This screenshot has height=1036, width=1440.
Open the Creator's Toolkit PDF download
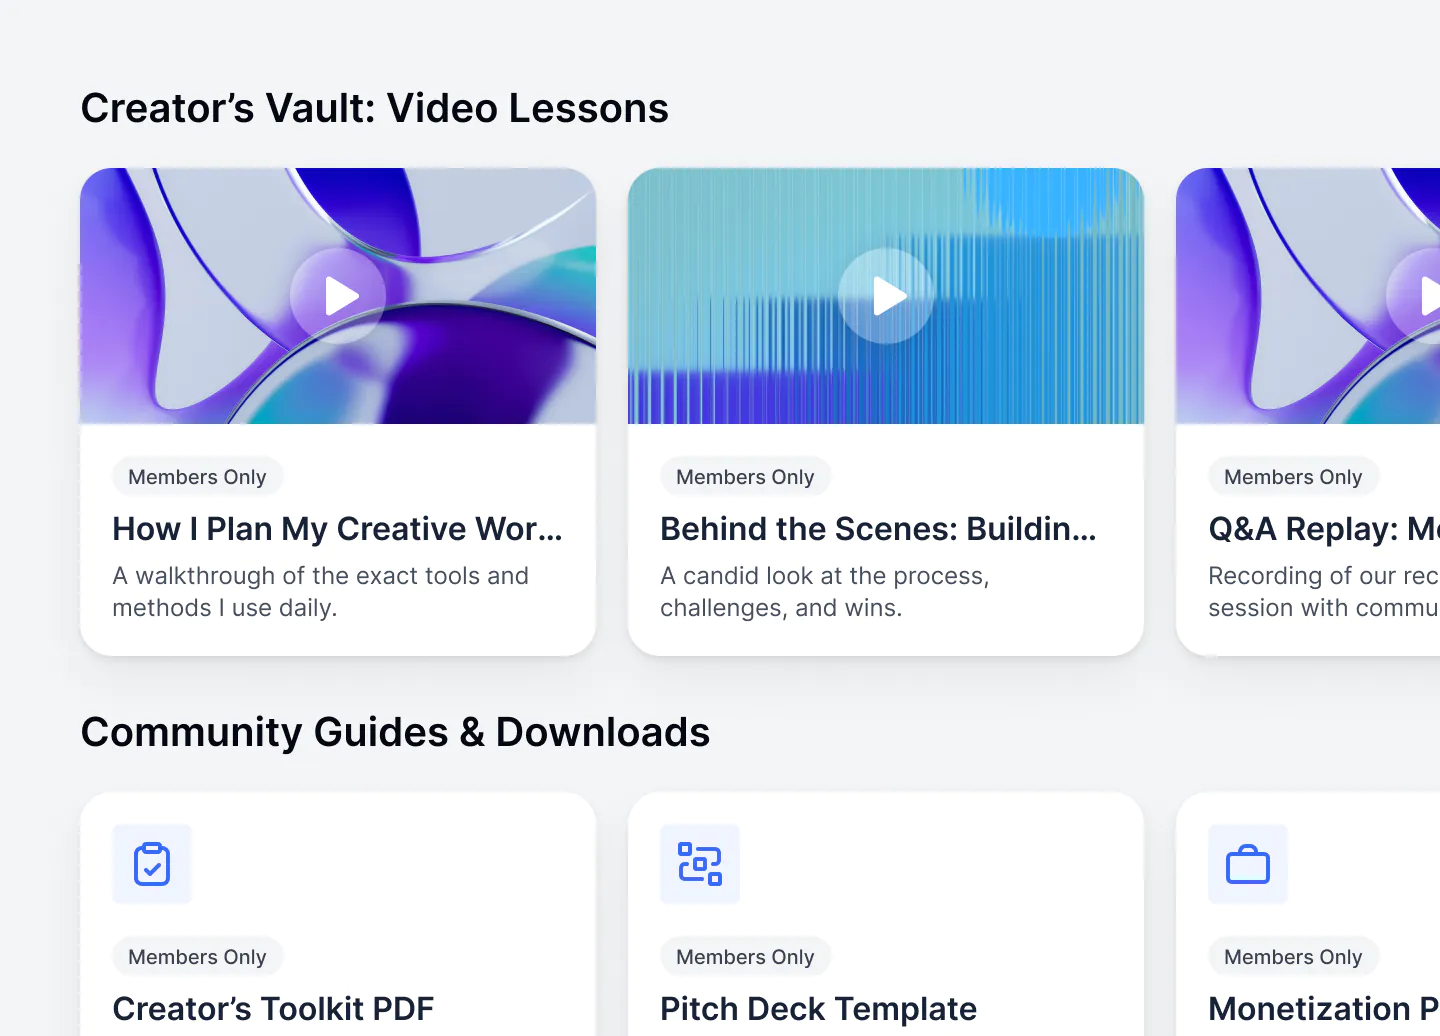273,1009
